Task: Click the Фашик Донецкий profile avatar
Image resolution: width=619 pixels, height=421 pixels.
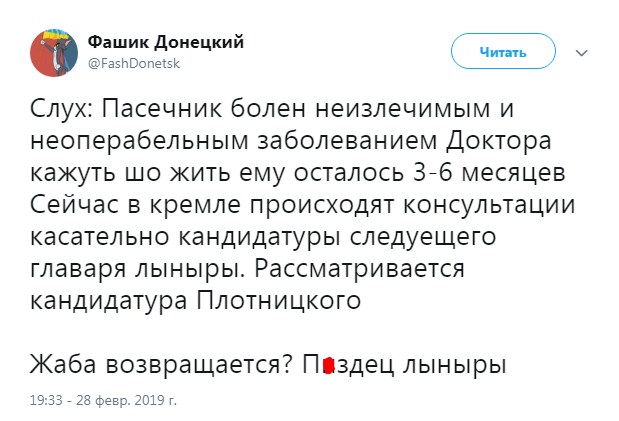Action: pyautogui.click(x=56, y=52)
